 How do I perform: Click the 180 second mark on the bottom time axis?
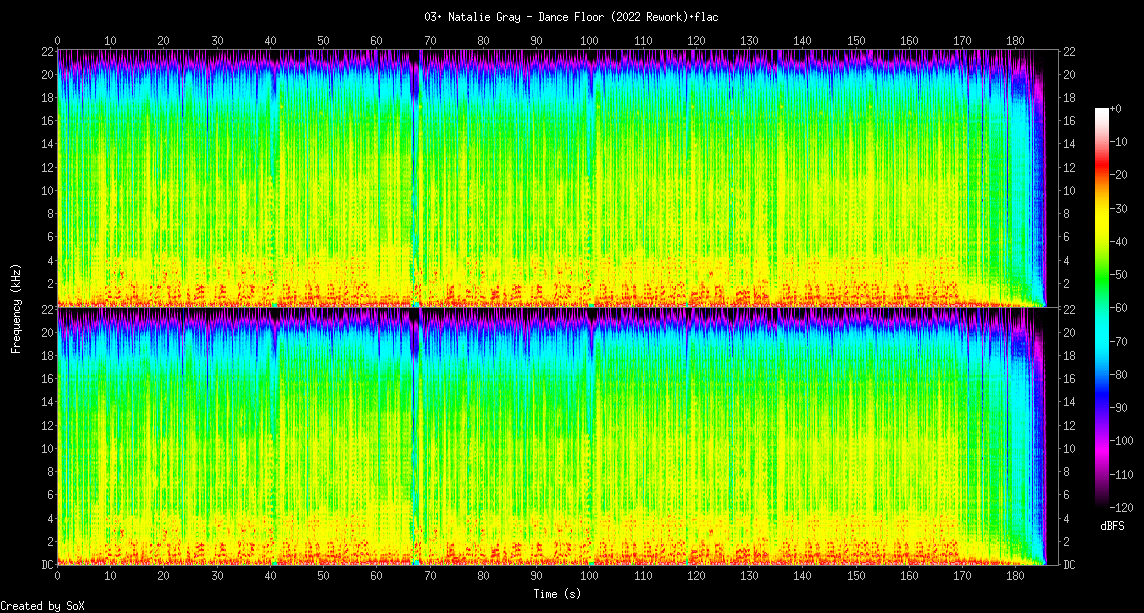click(1015, 575)
